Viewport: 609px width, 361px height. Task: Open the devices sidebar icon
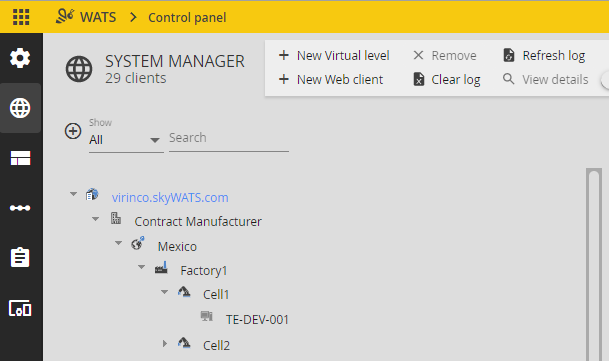tap(20, 308)
